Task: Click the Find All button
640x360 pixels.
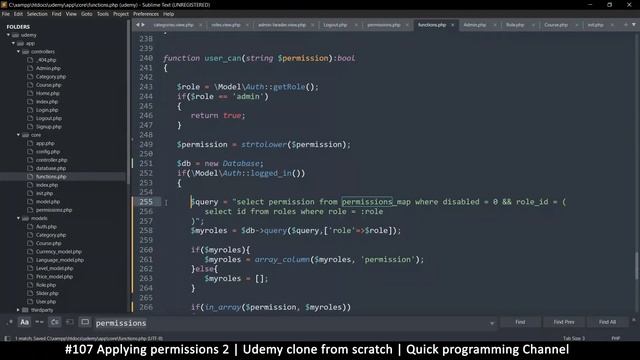Action: [x=607, y=322]
